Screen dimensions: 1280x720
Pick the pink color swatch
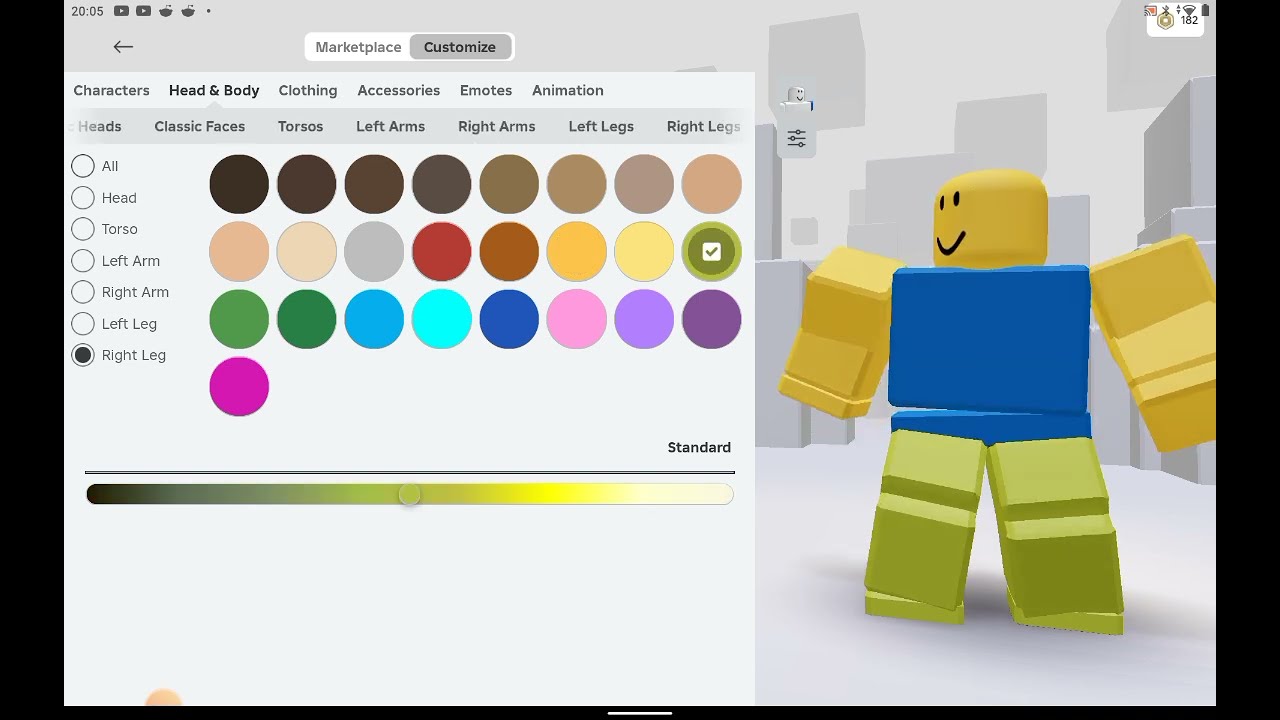[x=577, y=319]
